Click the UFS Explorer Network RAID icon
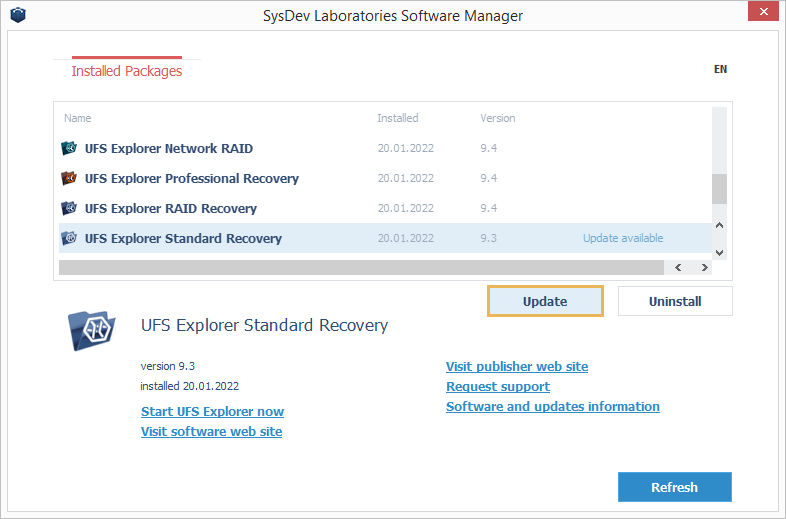The image size is (786, 519). pyautogui.click(x=69, y=148)
